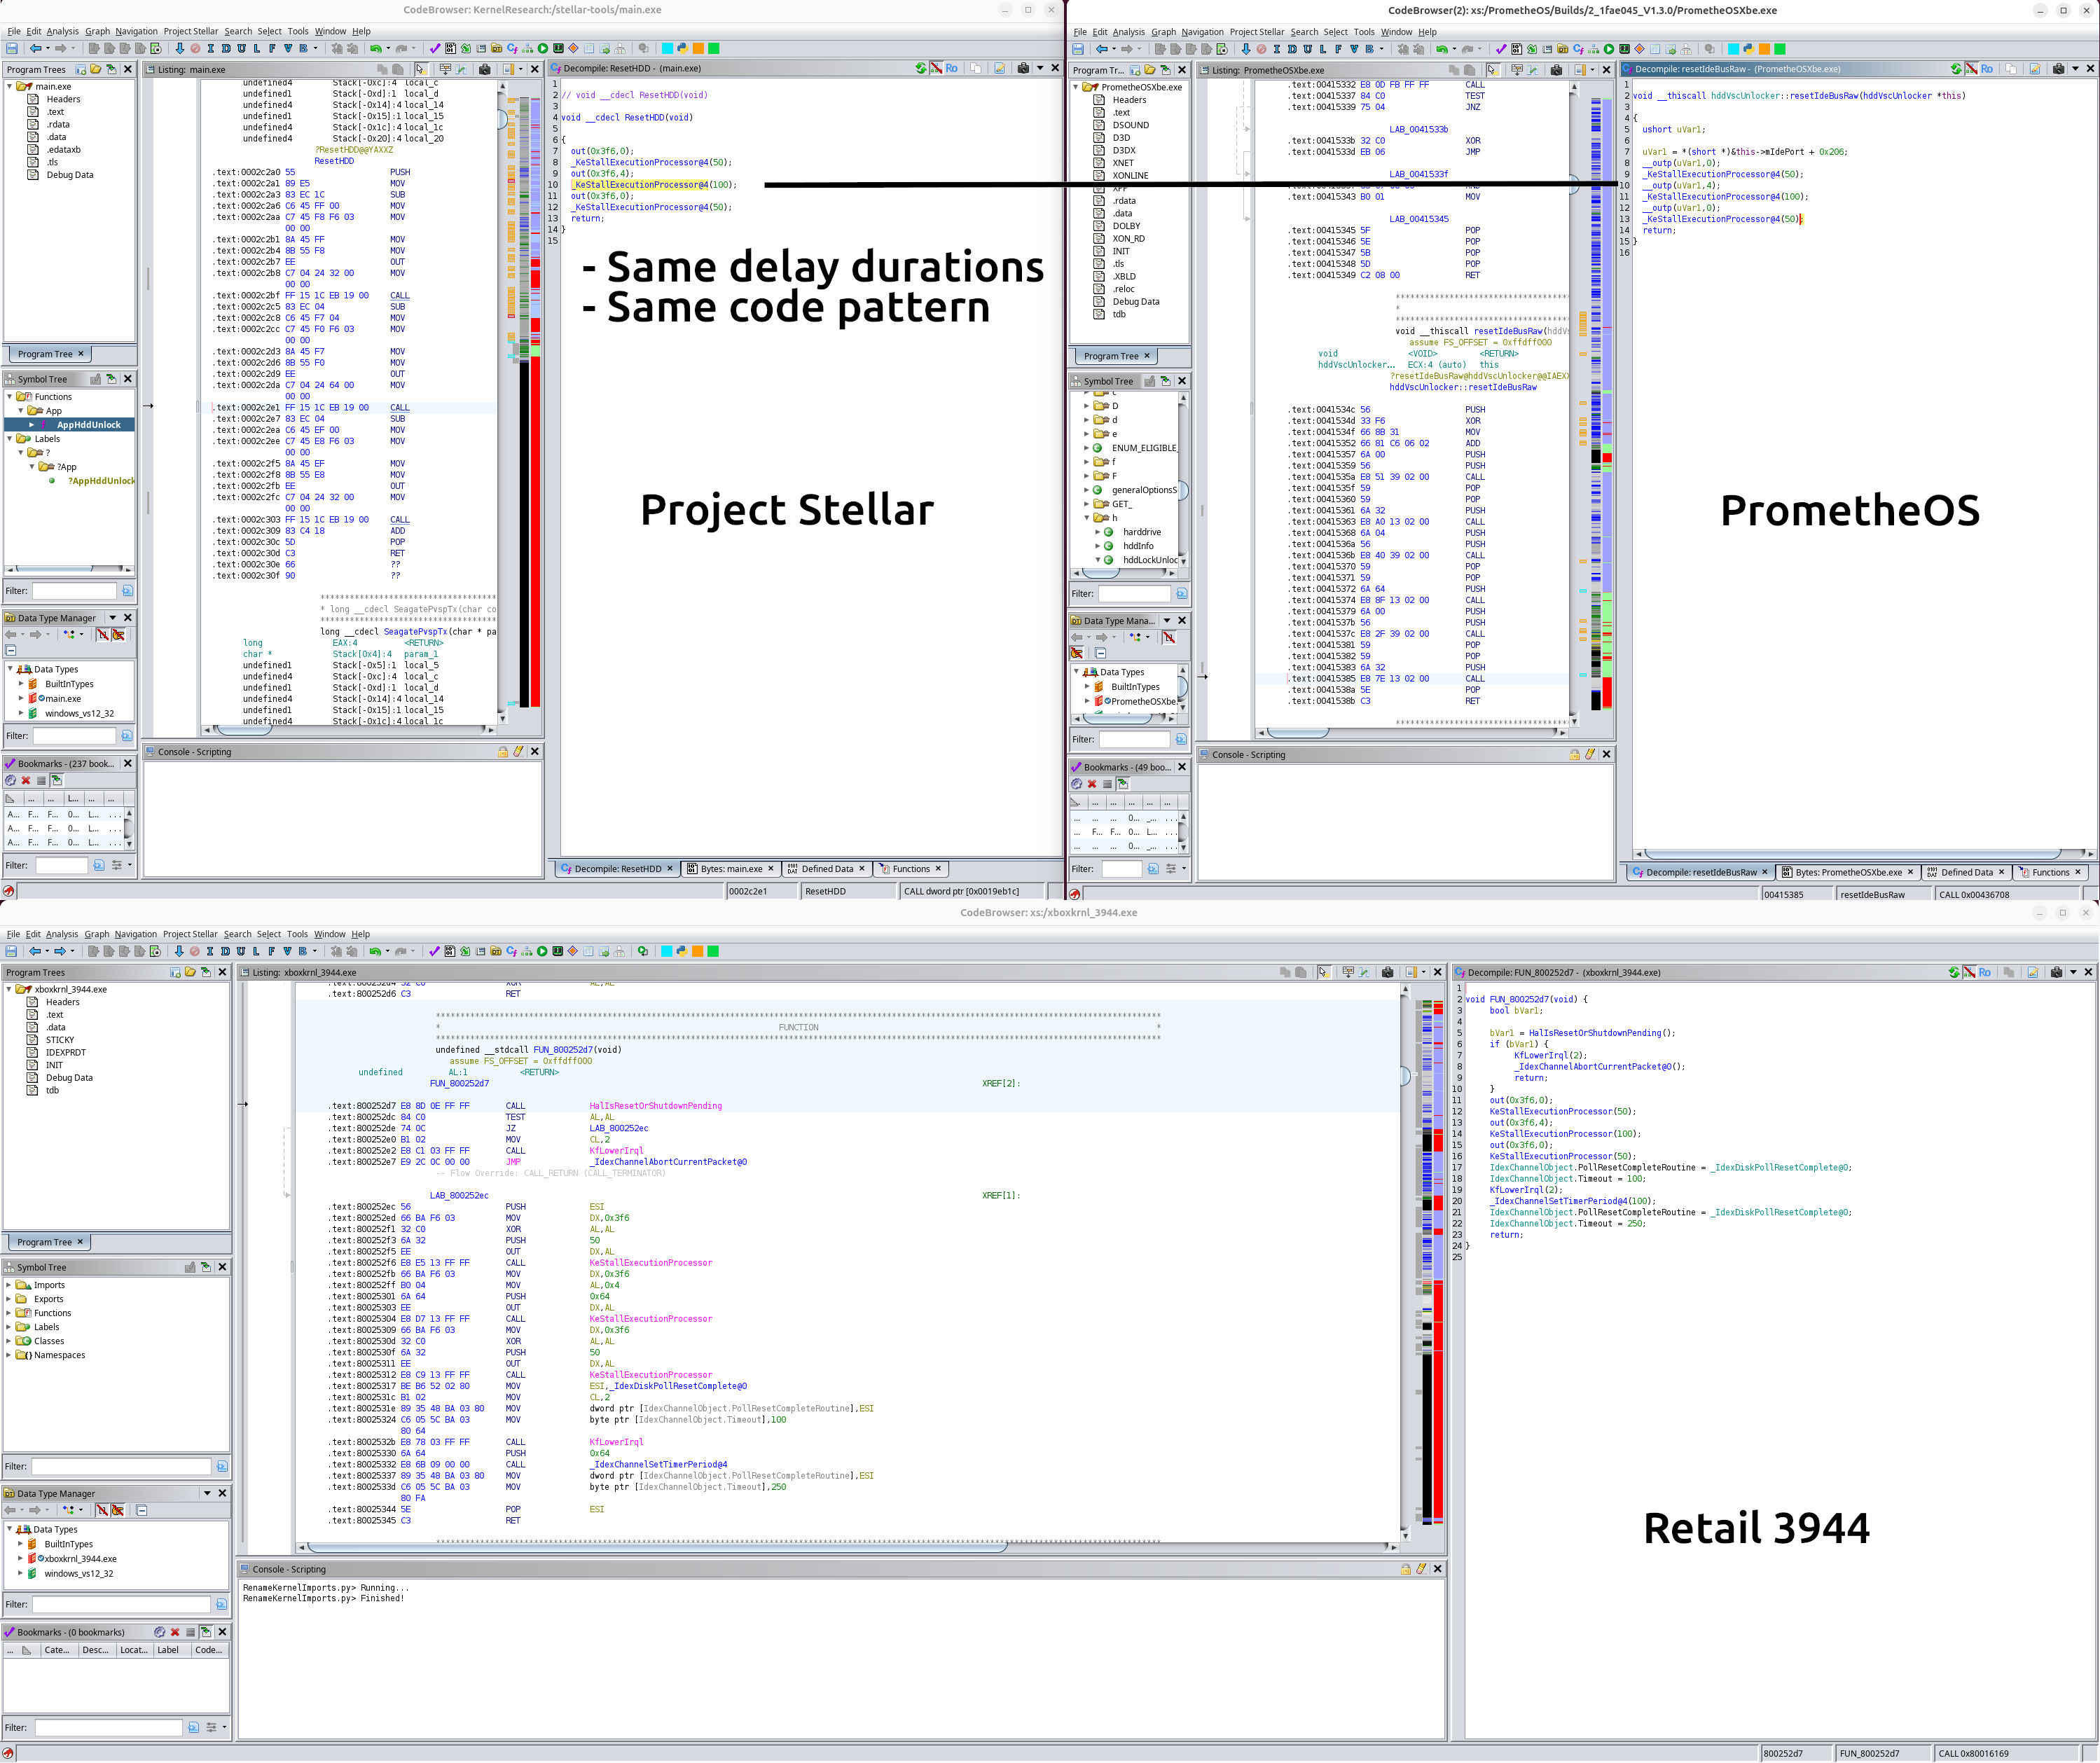Focus Symbol Tree filter field in main.exe window

pyautogui.click(x=74, y=591)
